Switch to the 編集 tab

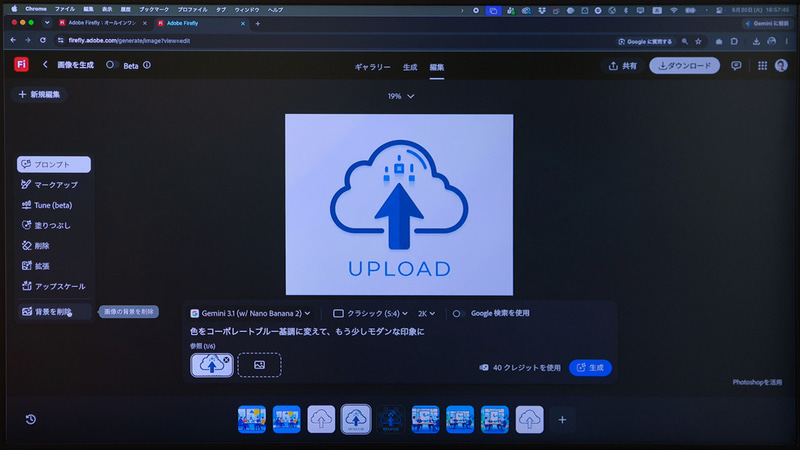[437, 67]
